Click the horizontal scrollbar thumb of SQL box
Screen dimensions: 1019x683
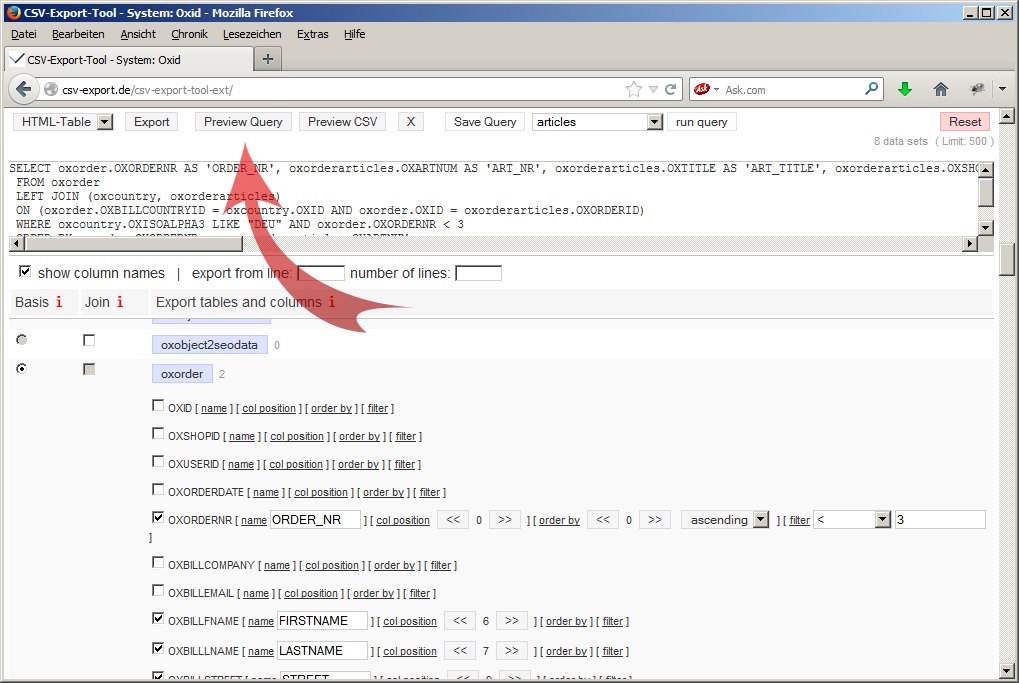pyautogui.click(x=133, y=244)
